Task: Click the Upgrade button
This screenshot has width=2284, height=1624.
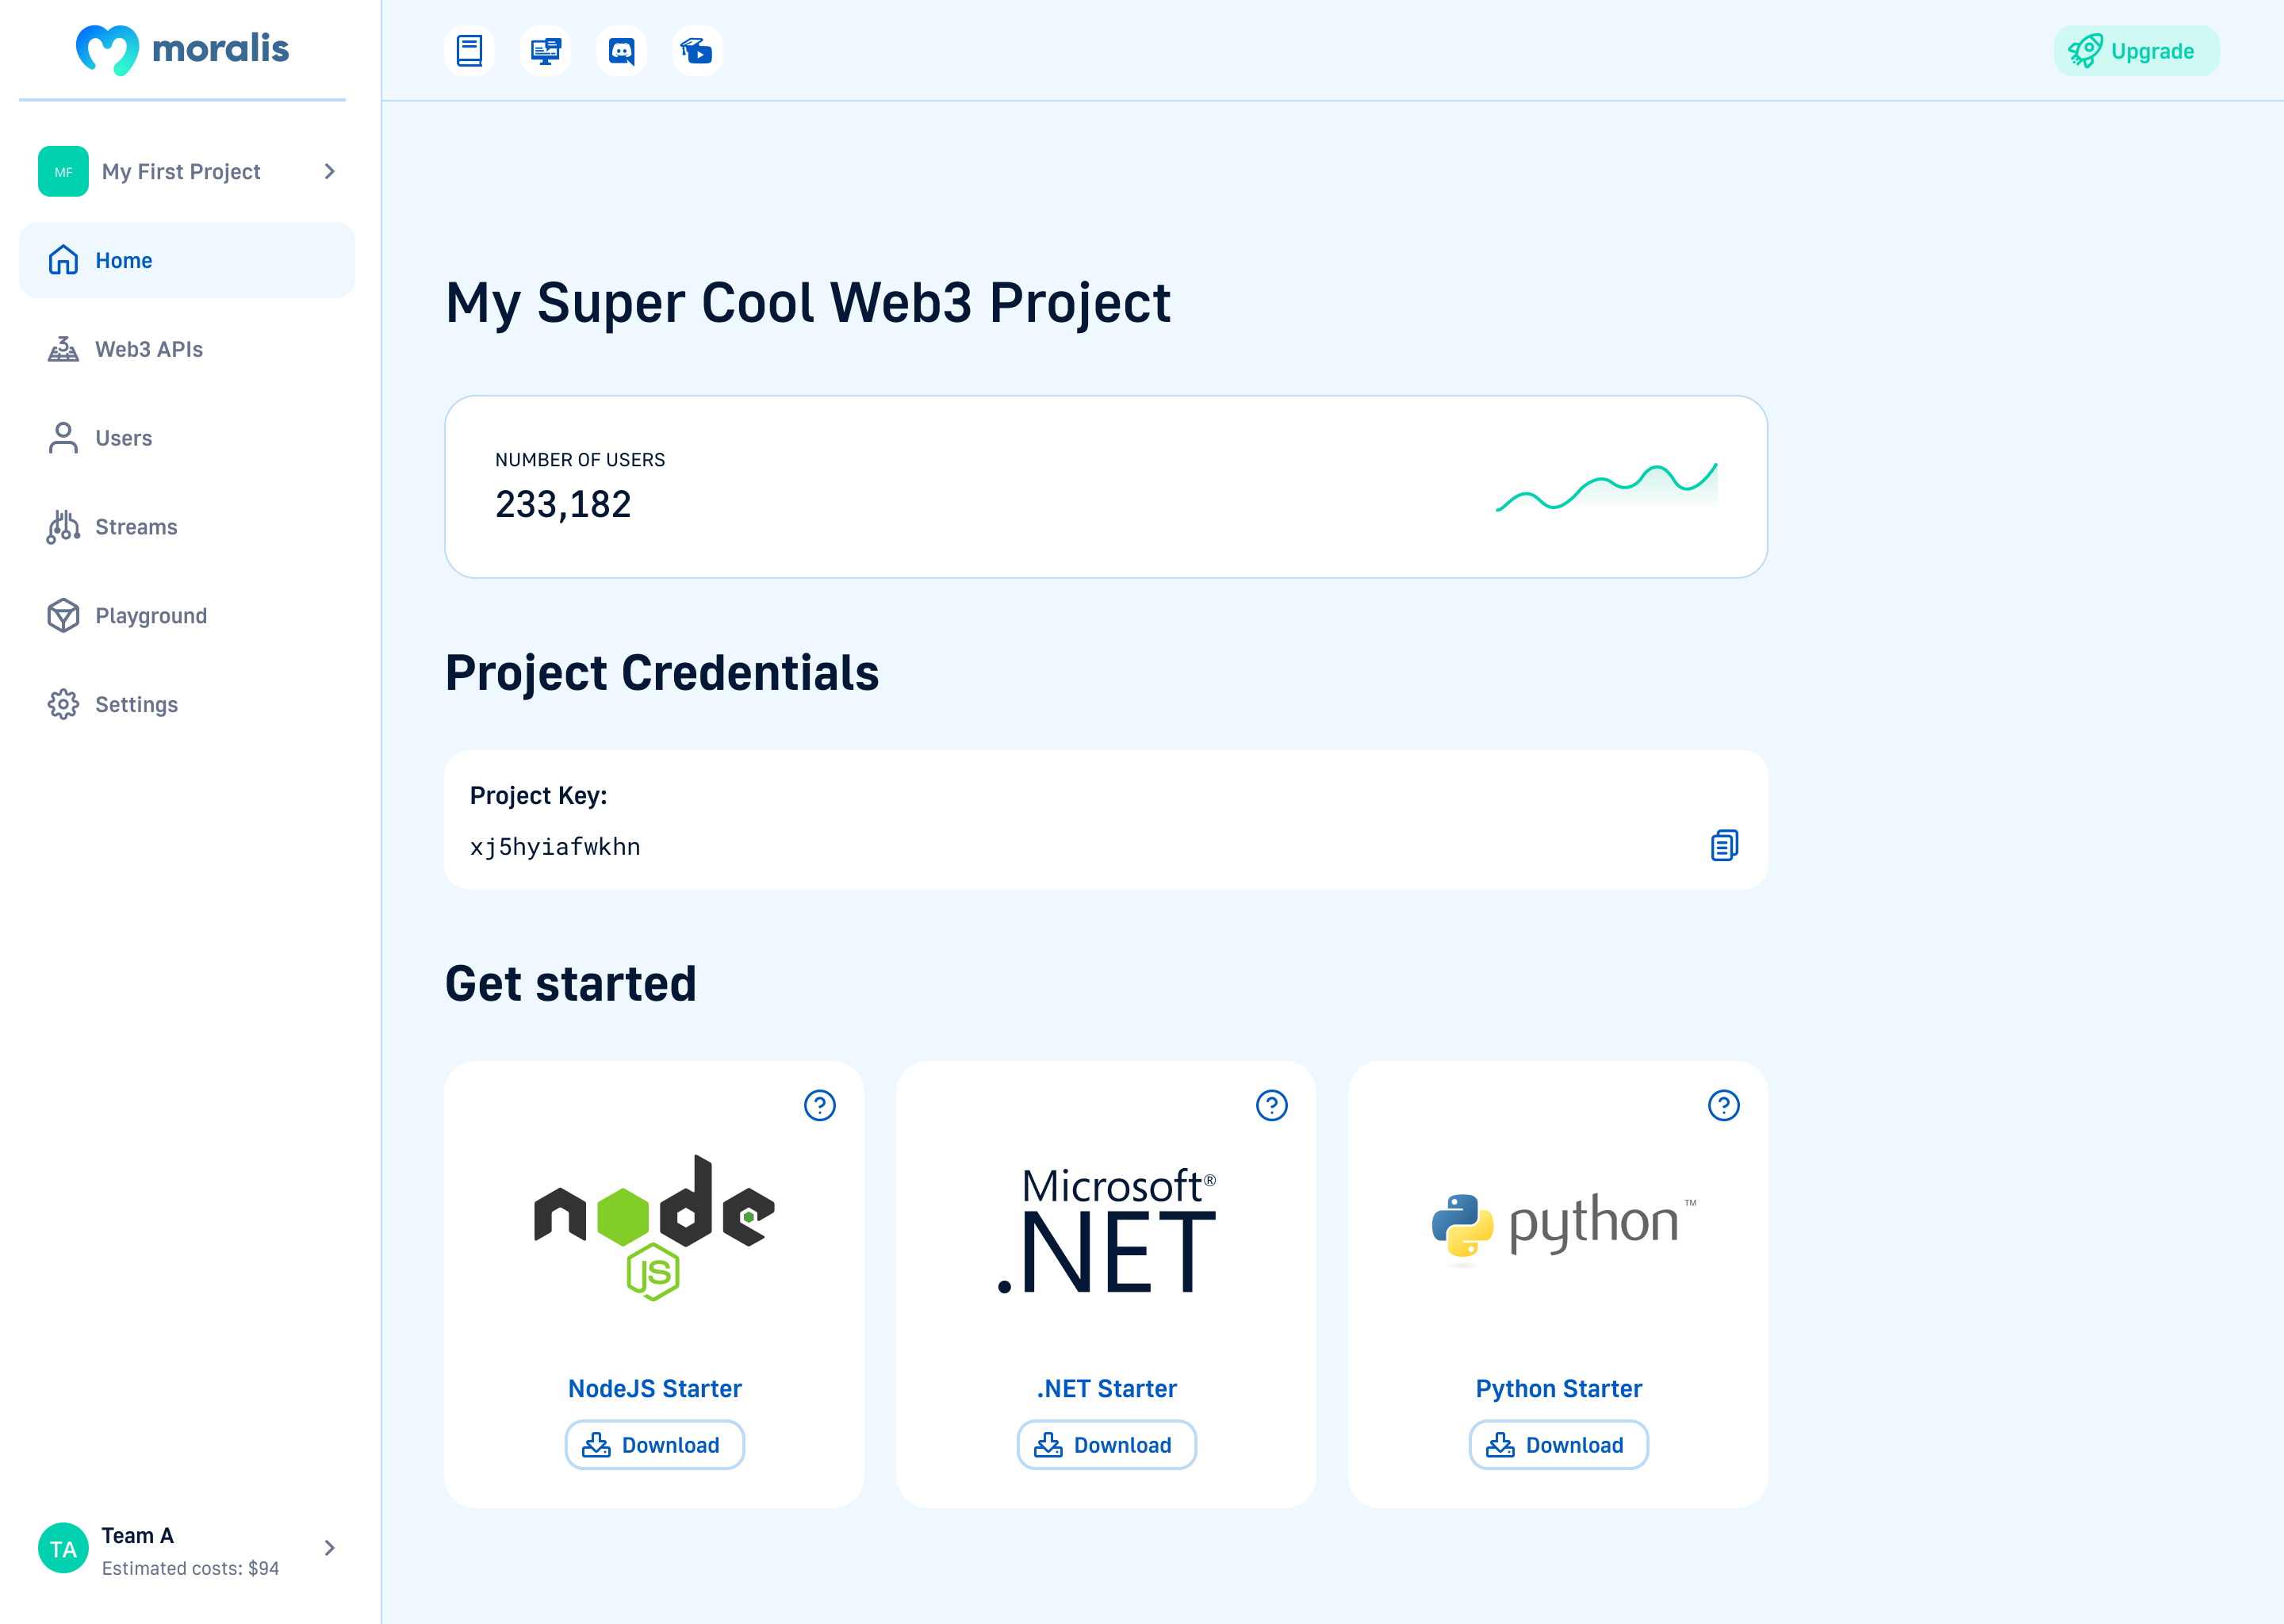Action: pyautogui.click(x=2137, y=50)
